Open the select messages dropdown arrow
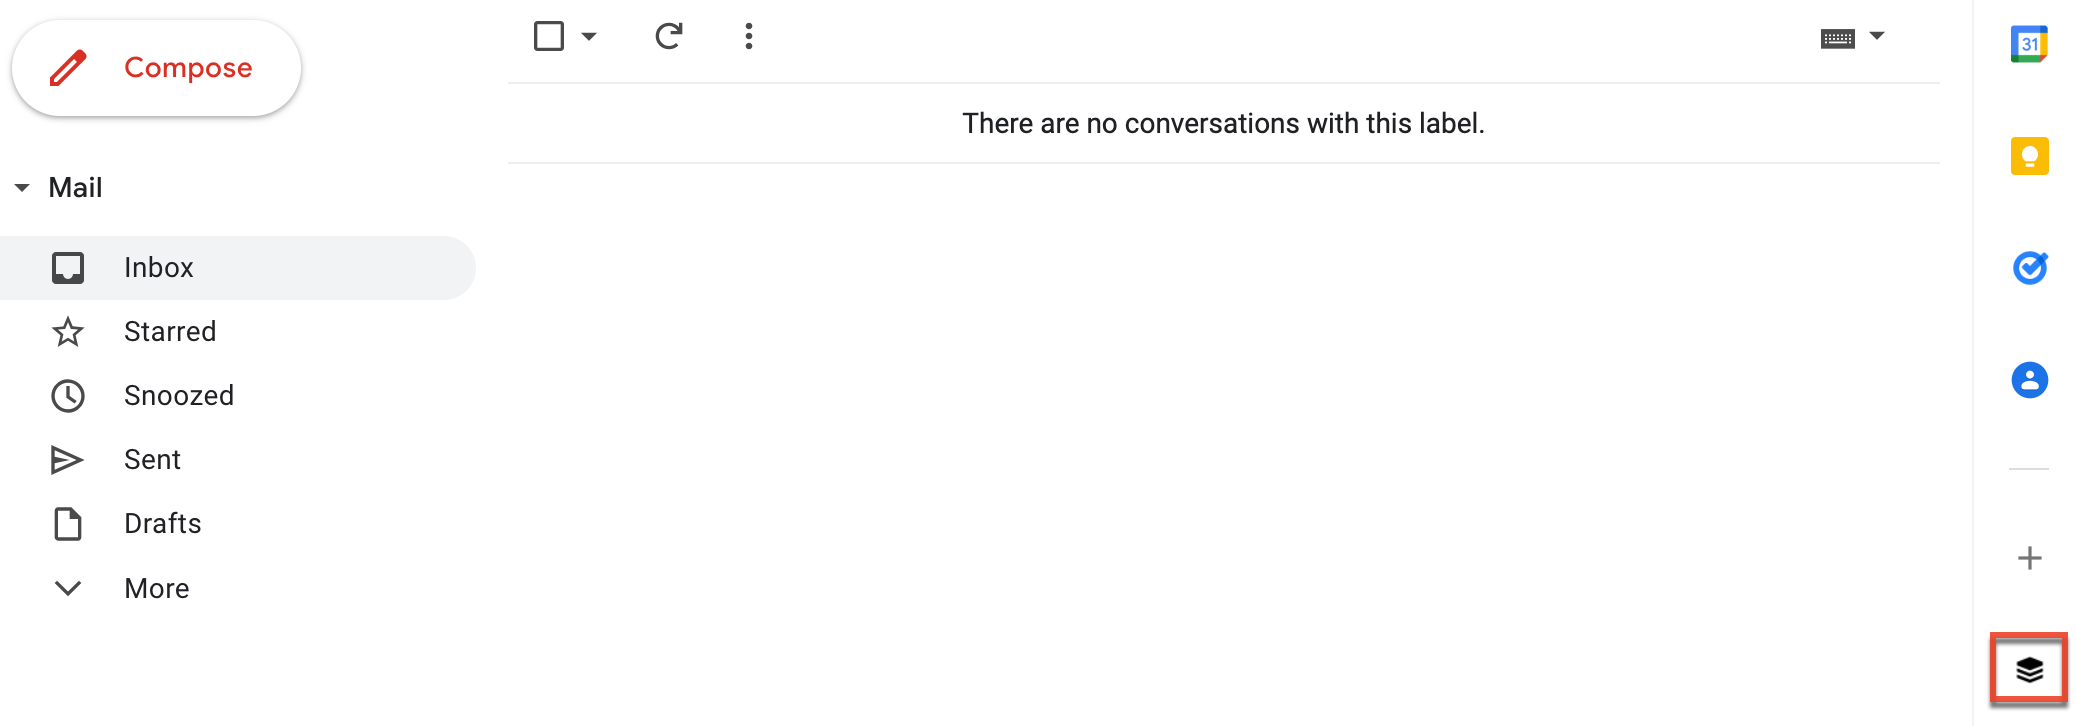 click(589, 36)
